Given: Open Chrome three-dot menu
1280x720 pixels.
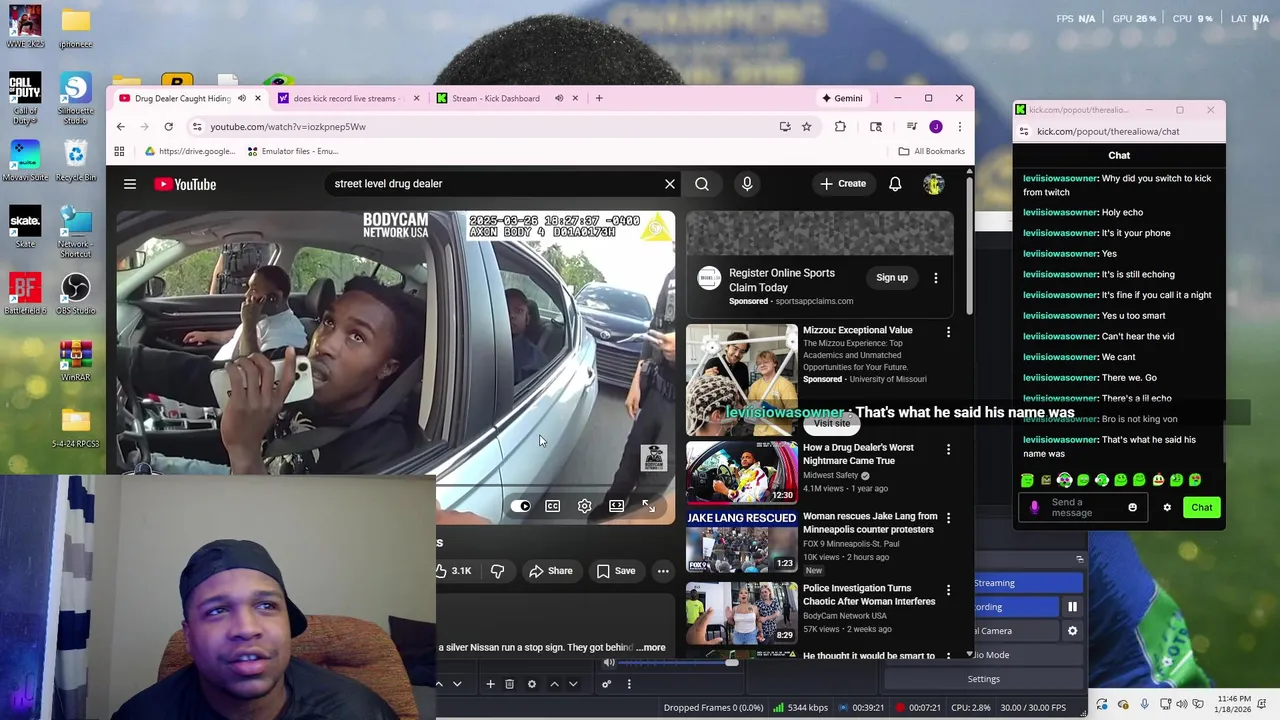Looking at the screenshot, I should click(x=959, y=127).
